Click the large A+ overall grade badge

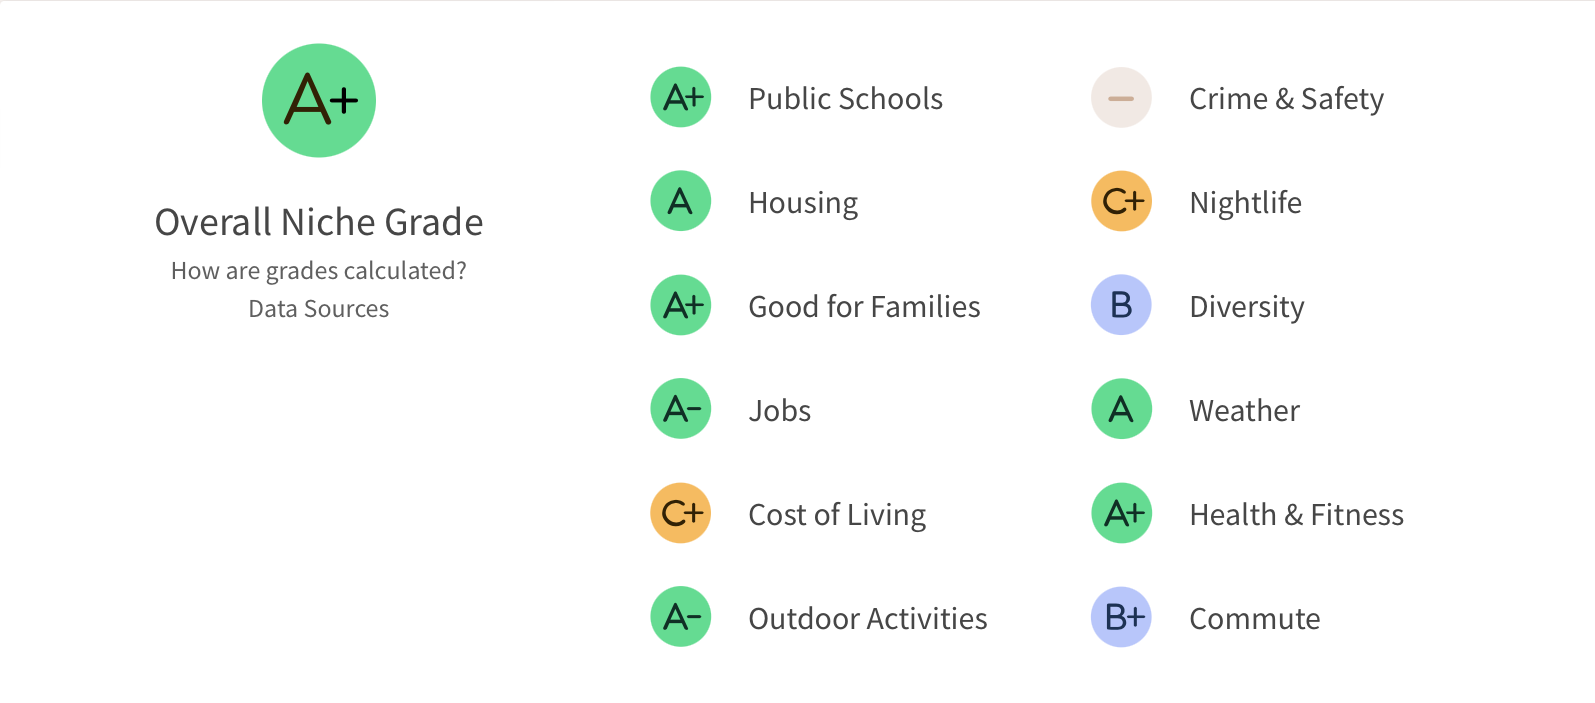coord(319,100)
